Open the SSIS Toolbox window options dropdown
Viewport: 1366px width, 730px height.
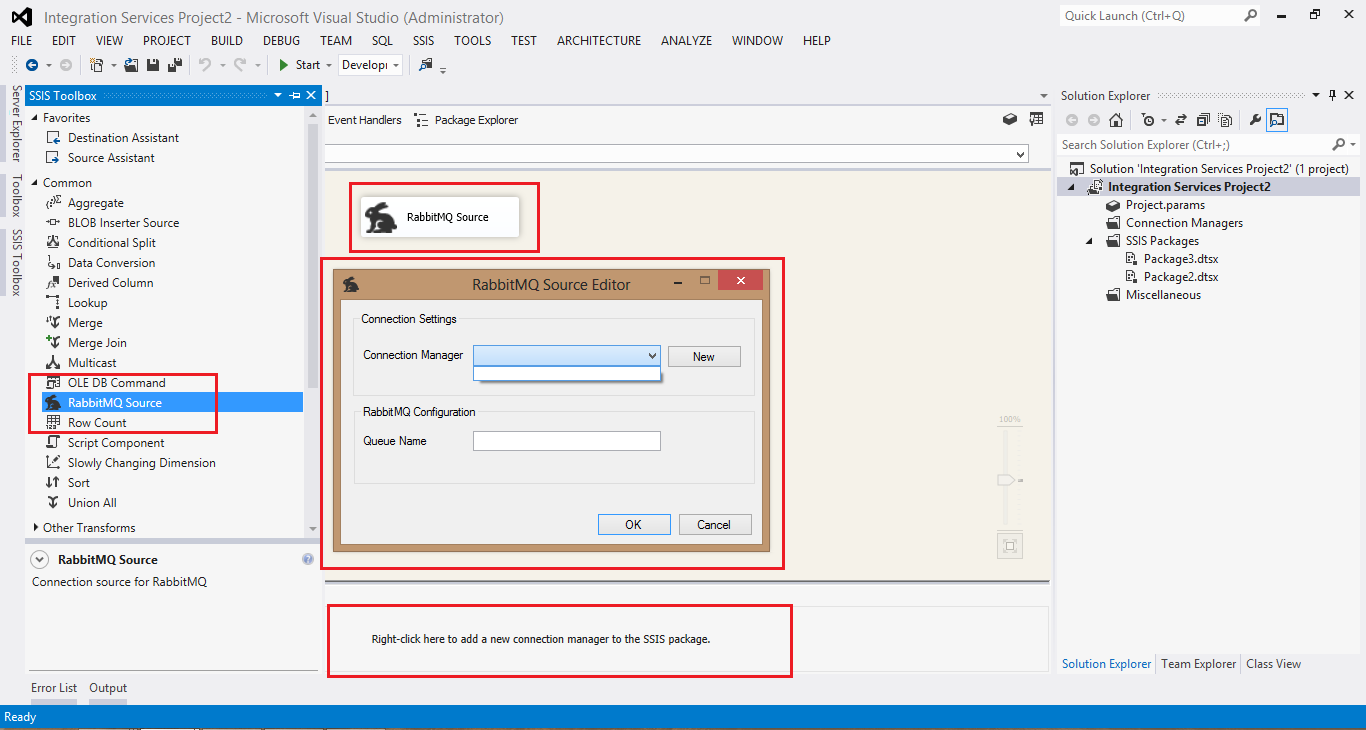pos(278,96)
